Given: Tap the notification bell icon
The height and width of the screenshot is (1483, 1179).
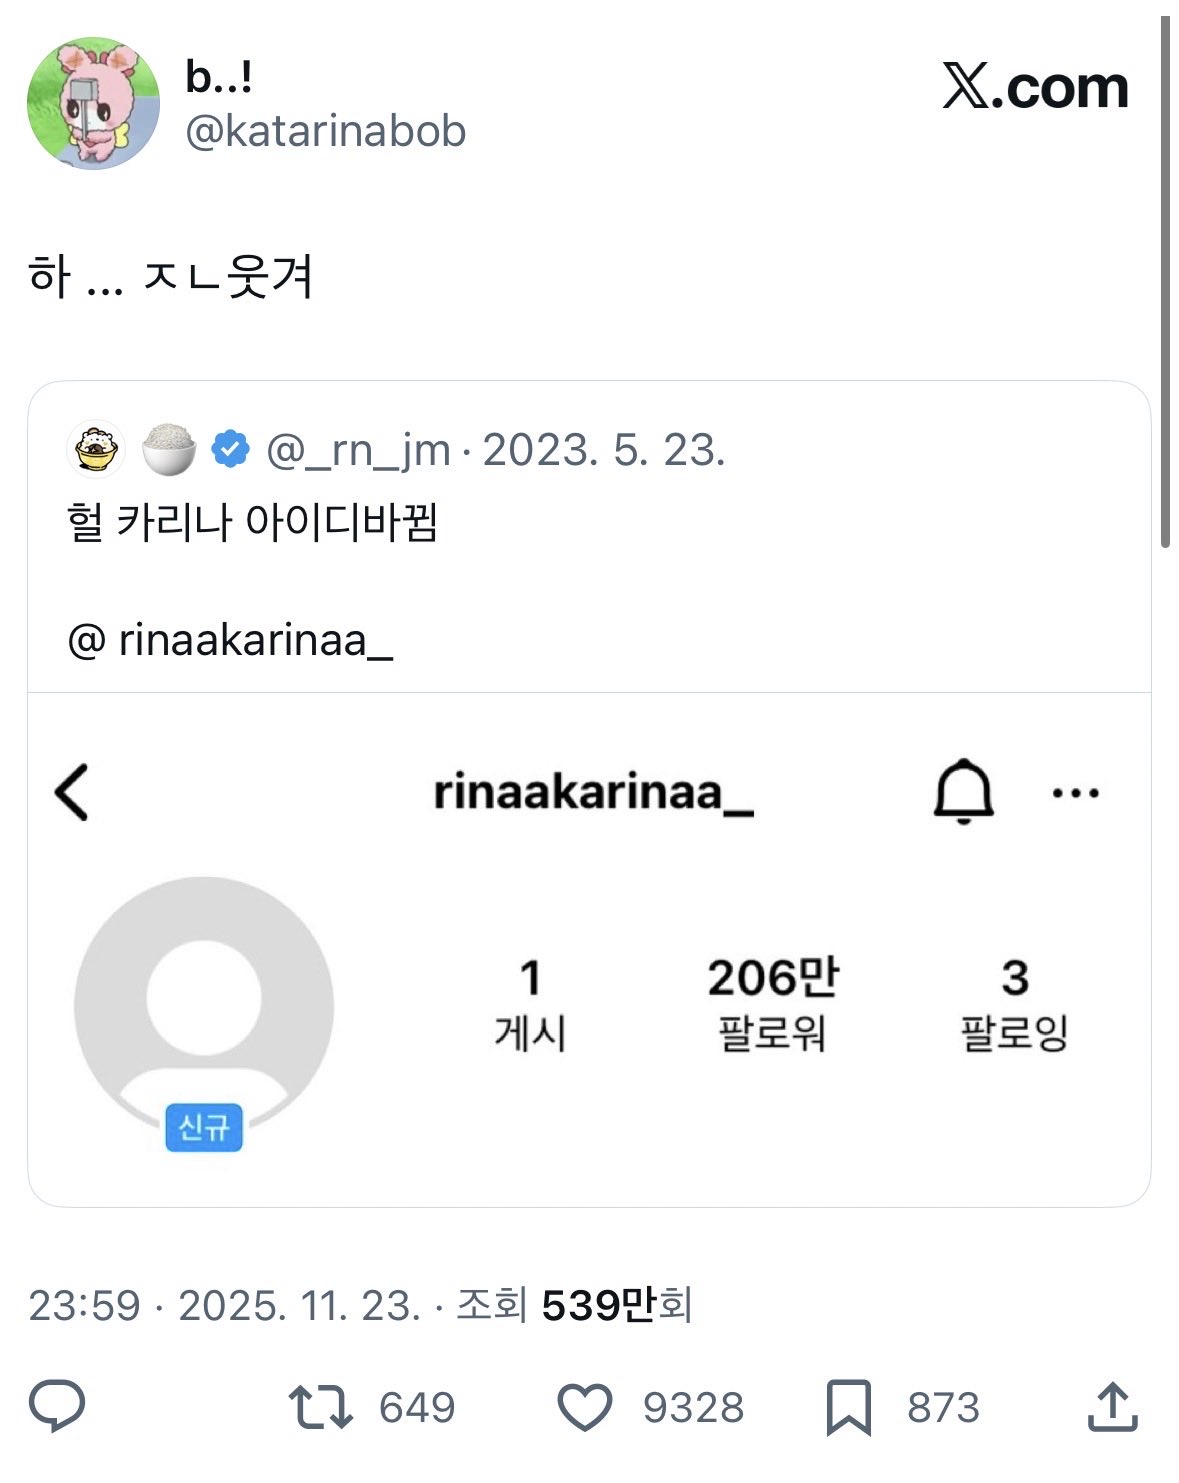Looking at the screenshot, I should coord(963,791).
